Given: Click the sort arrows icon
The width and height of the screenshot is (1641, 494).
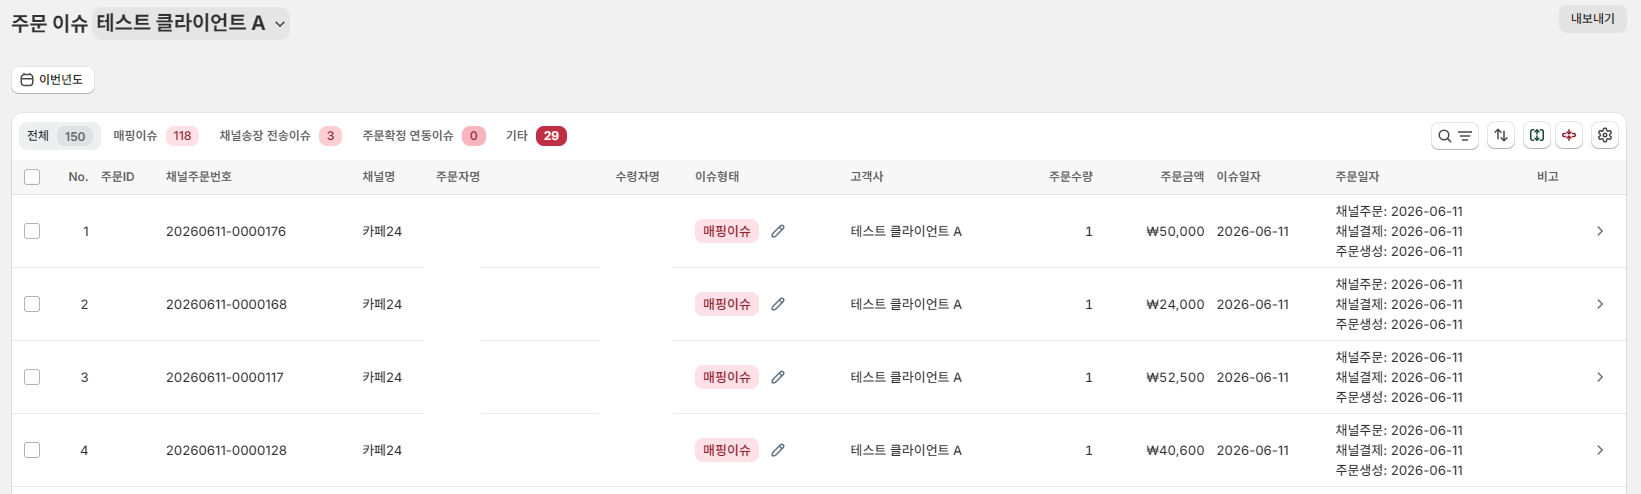Looking at the screenshot, I should (1501, 135).
